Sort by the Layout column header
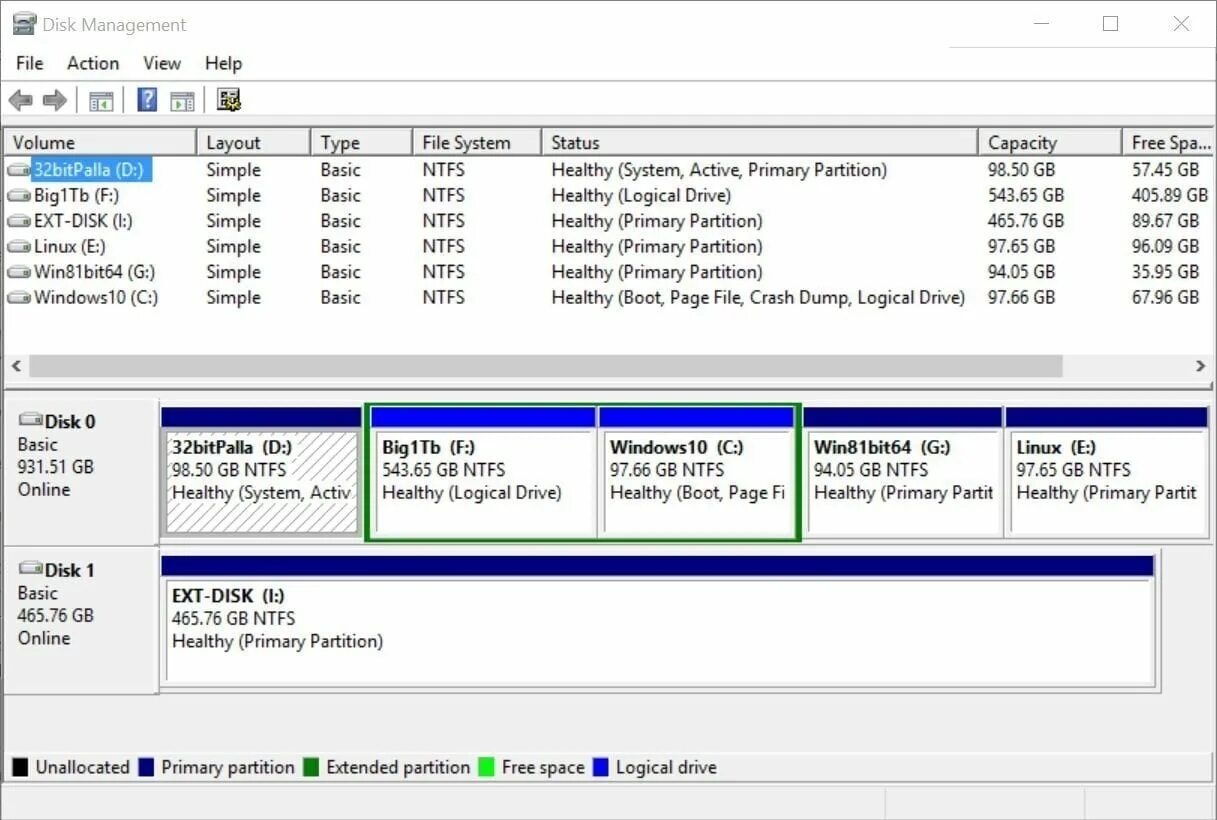This screenshot has height=820, width=1217. (253, 143)
